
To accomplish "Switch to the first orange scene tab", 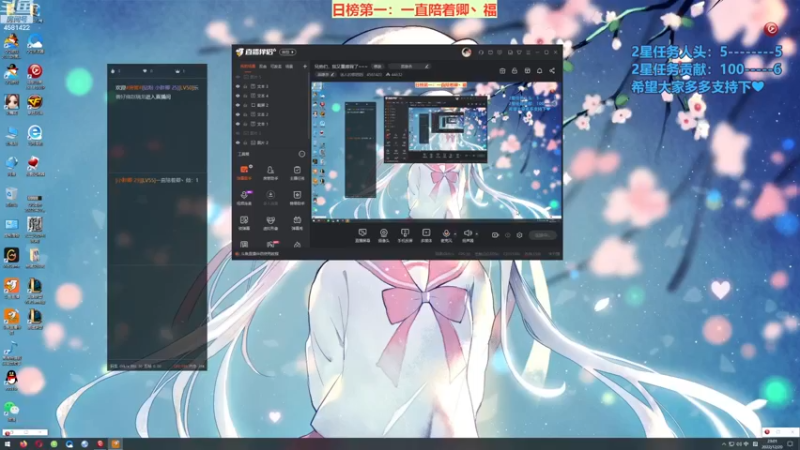I will 247,66.
